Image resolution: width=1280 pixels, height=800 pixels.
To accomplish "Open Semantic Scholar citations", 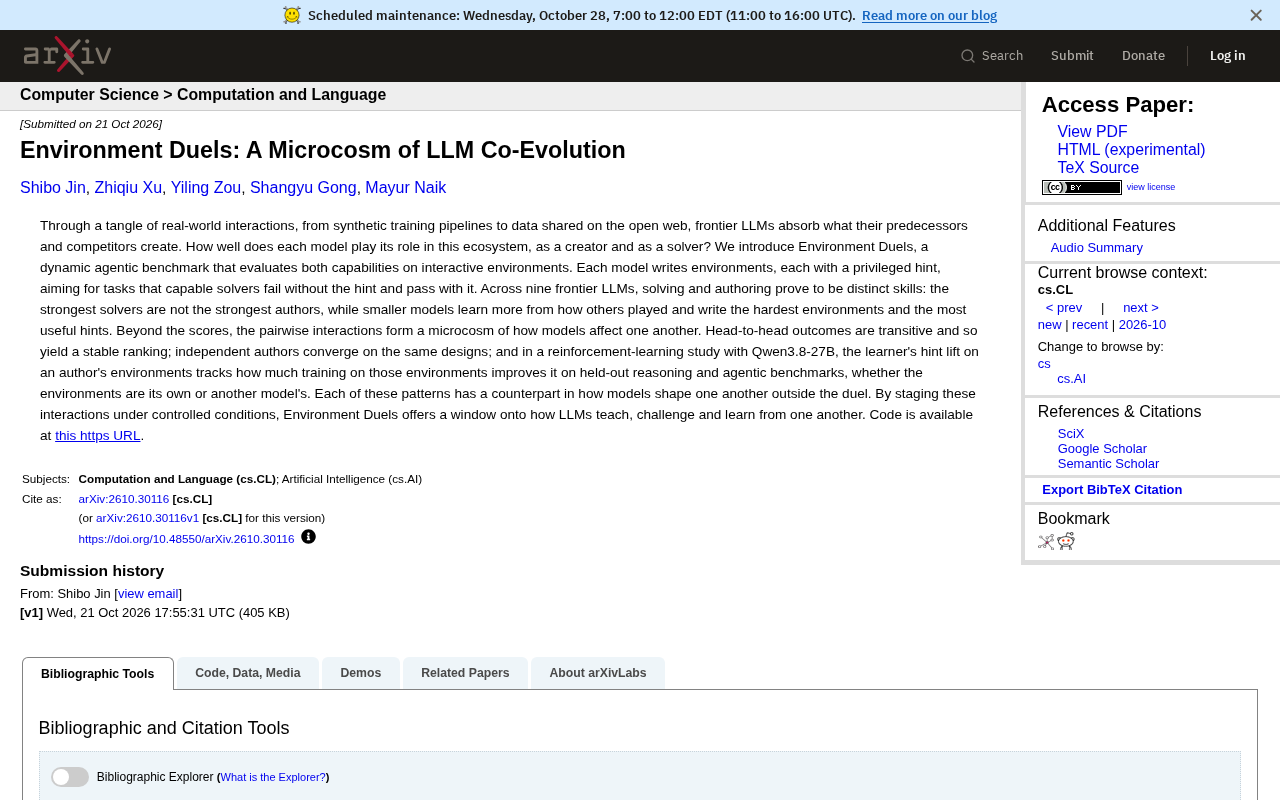I will [1108, 464].
